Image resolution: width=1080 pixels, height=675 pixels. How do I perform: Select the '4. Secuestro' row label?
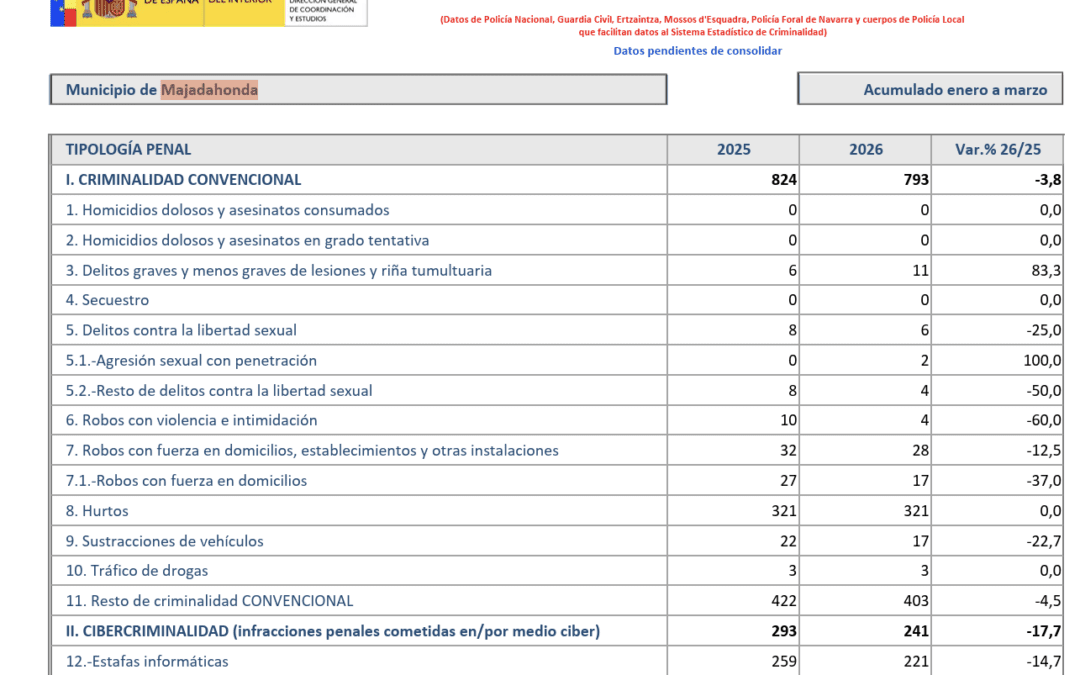[x=107, y=300]
